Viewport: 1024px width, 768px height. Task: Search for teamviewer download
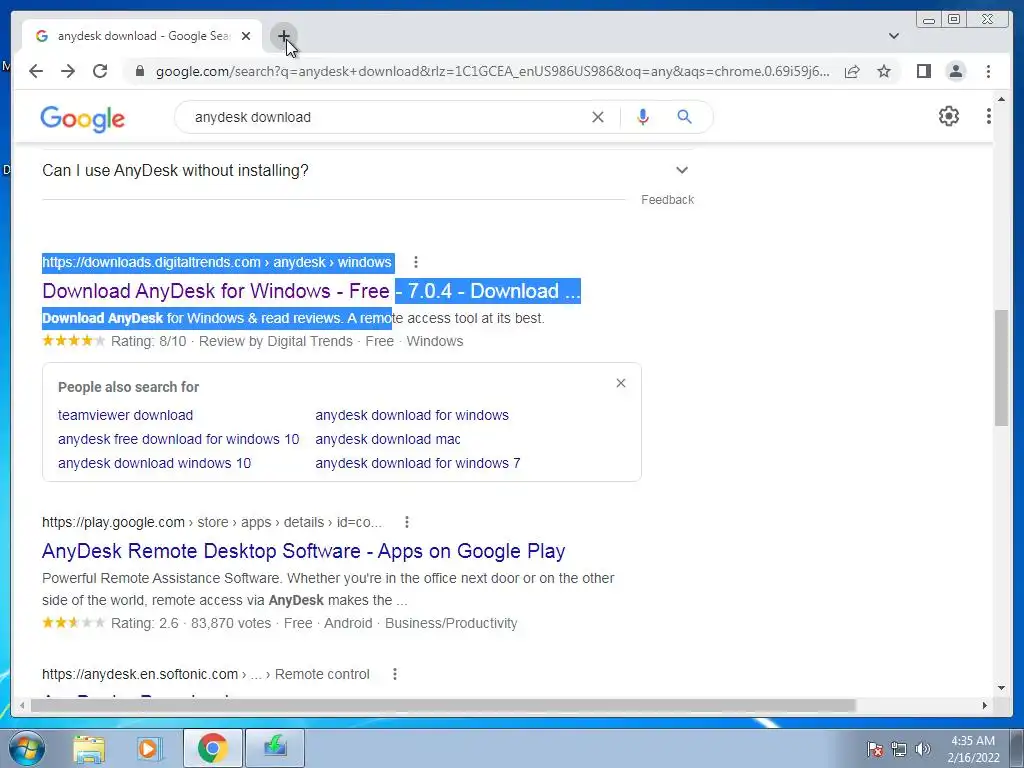pyautogui.click(x=125, y=415)
